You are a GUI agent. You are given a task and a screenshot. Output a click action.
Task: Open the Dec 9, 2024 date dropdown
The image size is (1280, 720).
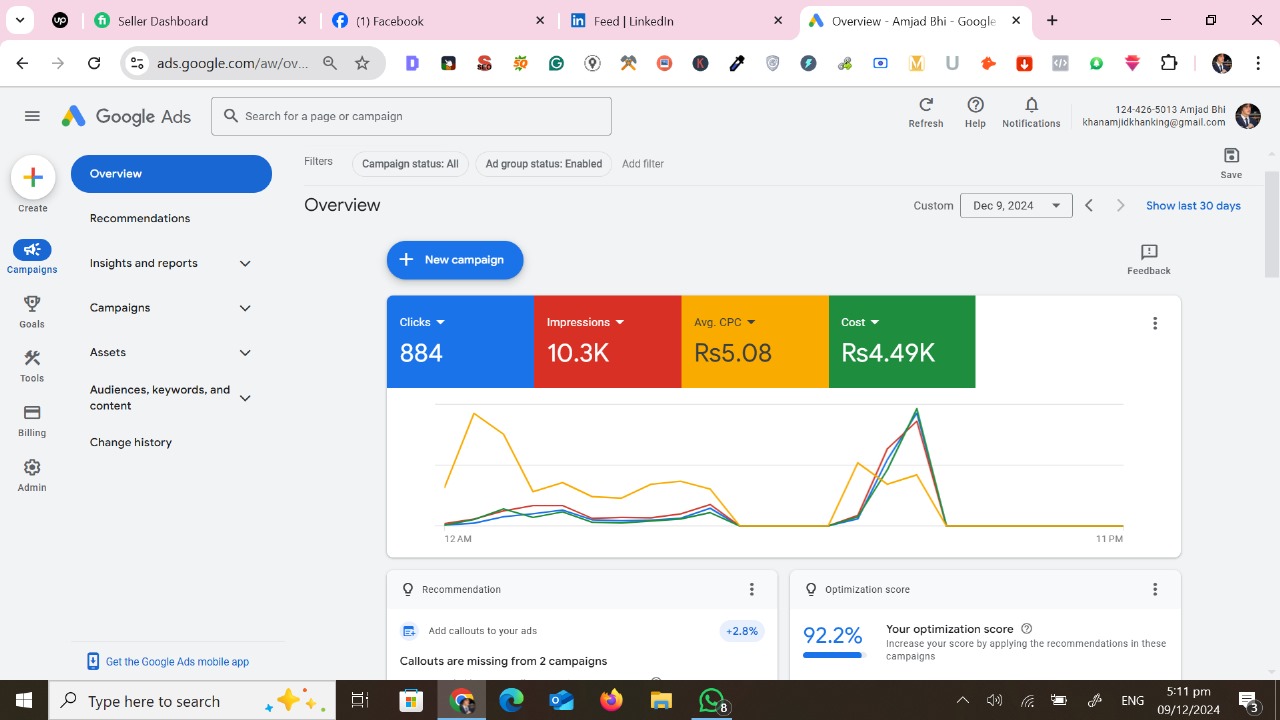click(x=1015, y=206)
